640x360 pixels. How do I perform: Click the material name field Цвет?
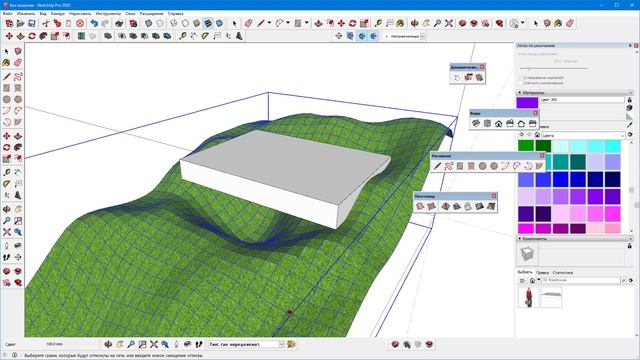[x=582, y=100]
